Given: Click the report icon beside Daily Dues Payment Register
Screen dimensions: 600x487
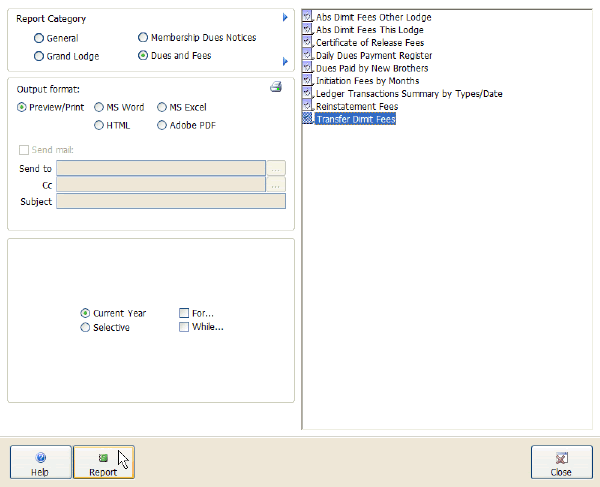Looking at the screenshot, I should pos(308,56).
